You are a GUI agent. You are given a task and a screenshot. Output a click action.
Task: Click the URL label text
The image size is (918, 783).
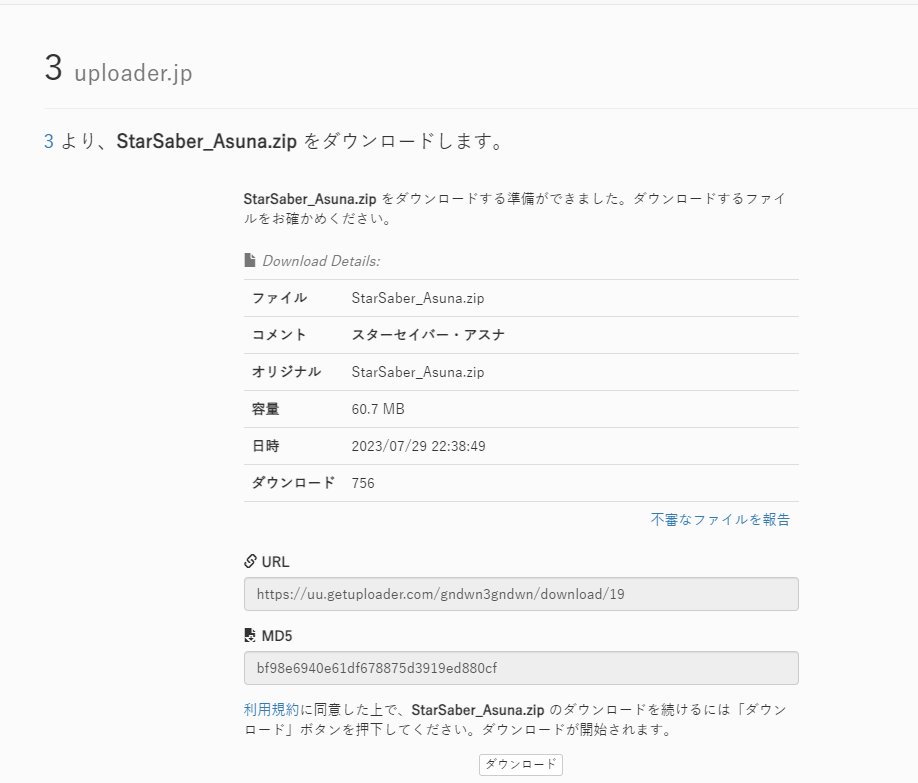click(x=275, y=562)
